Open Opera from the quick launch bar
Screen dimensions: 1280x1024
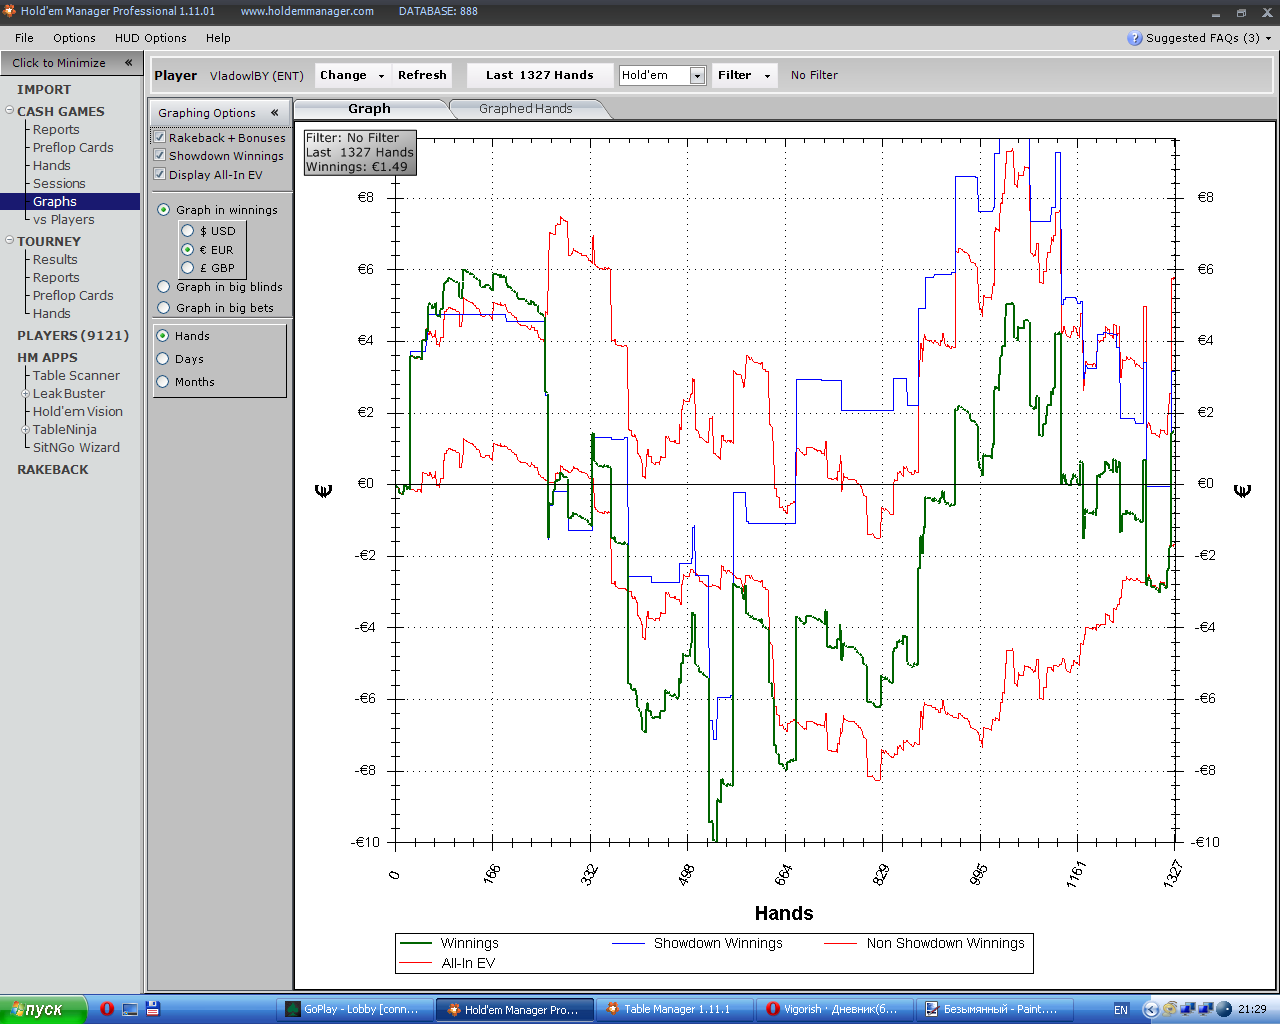pos(107,1009)
